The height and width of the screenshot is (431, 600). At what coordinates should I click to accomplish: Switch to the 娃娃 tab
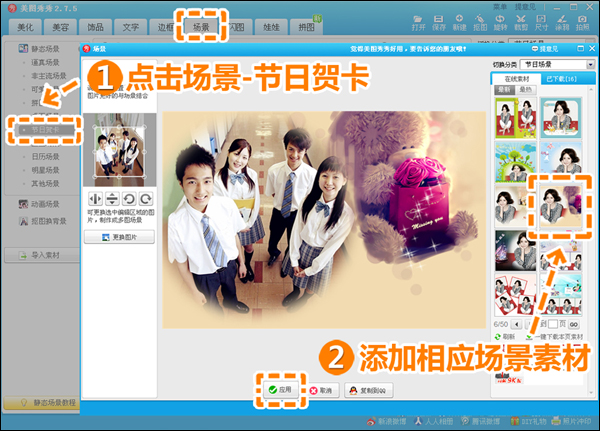271,27
